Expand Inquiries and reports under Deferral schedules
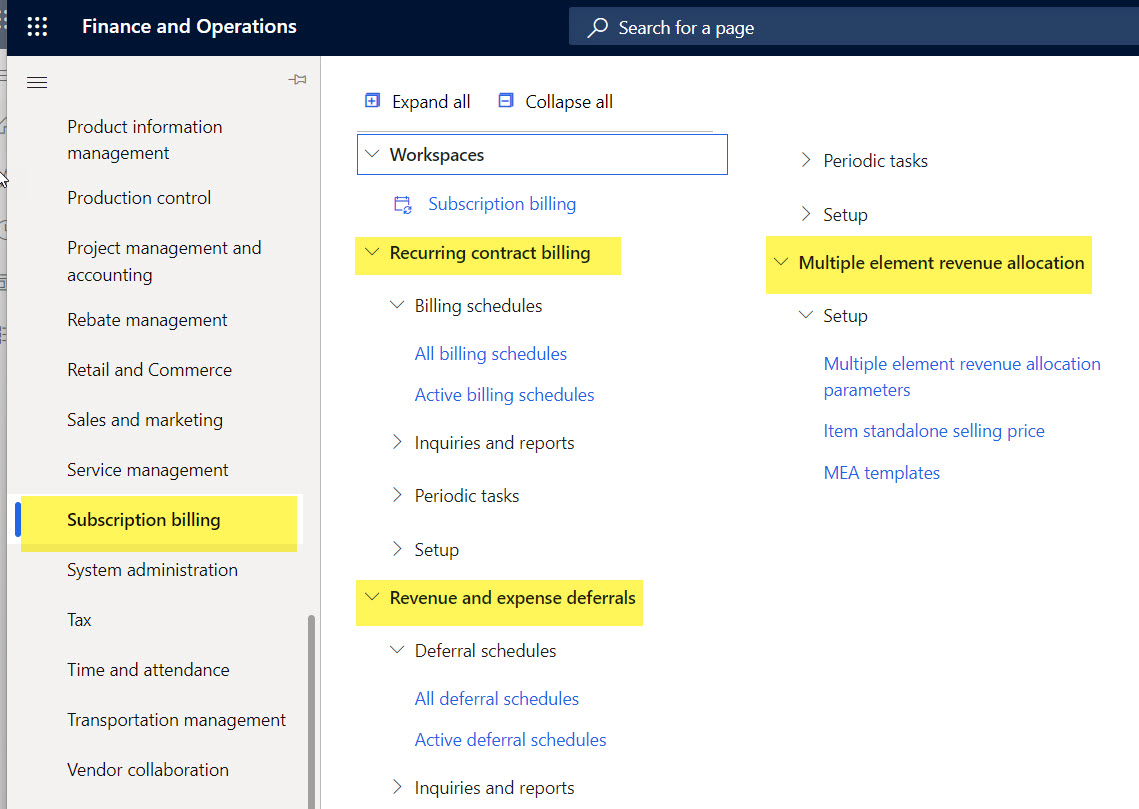Image resolution: width=1139 pixels, height=809 pixels. pyautogui.click(x=398, y=787)
